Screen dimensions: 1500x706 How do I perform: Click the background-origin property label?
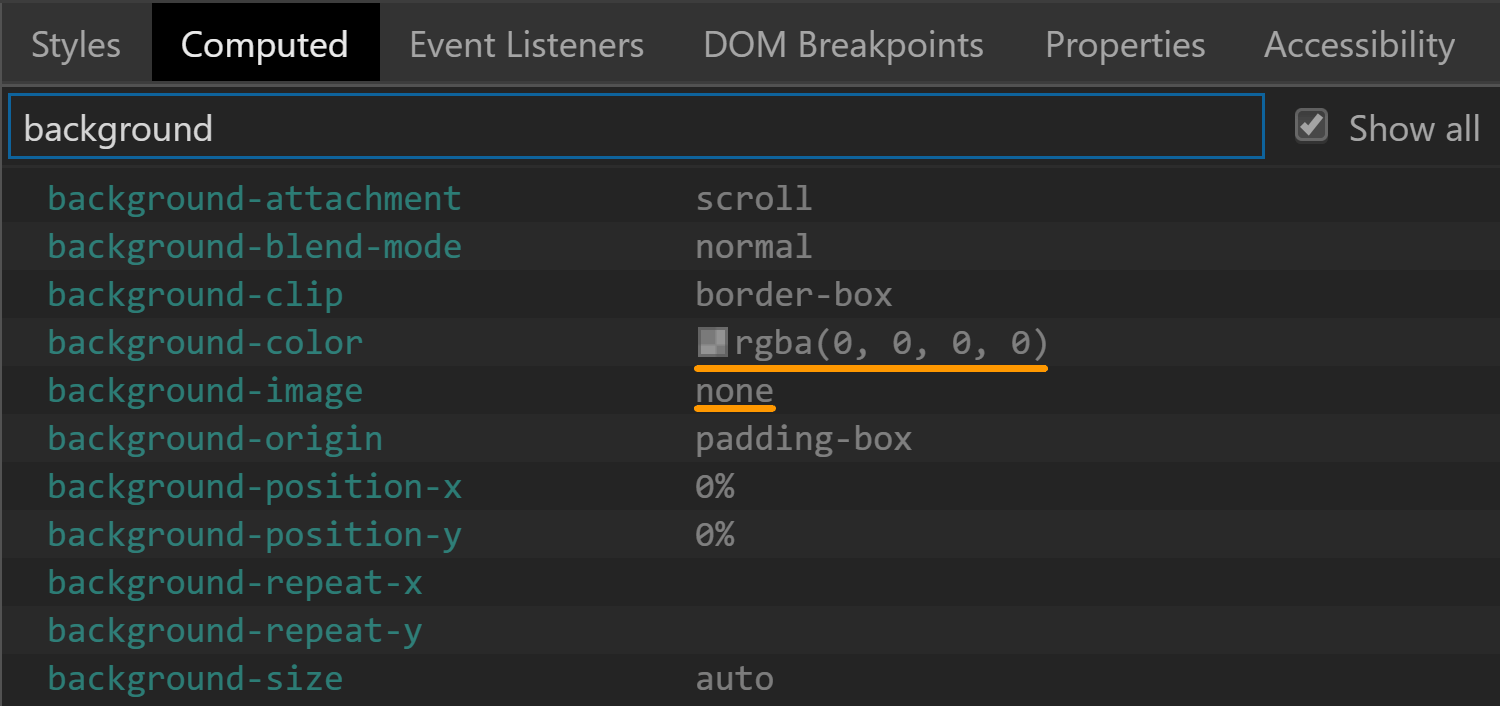click(215, 438)
